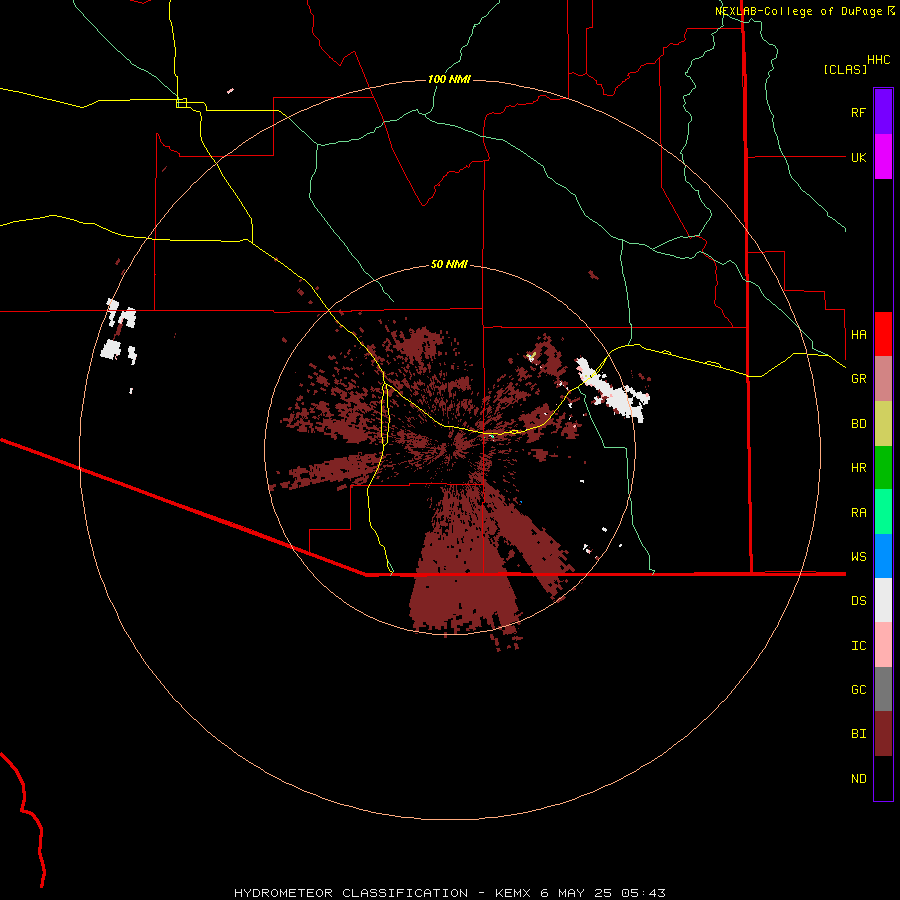Click the [CLAS] units label
Image resolution: width=900 pixels, height=900 pixels.
click(845, 69)
